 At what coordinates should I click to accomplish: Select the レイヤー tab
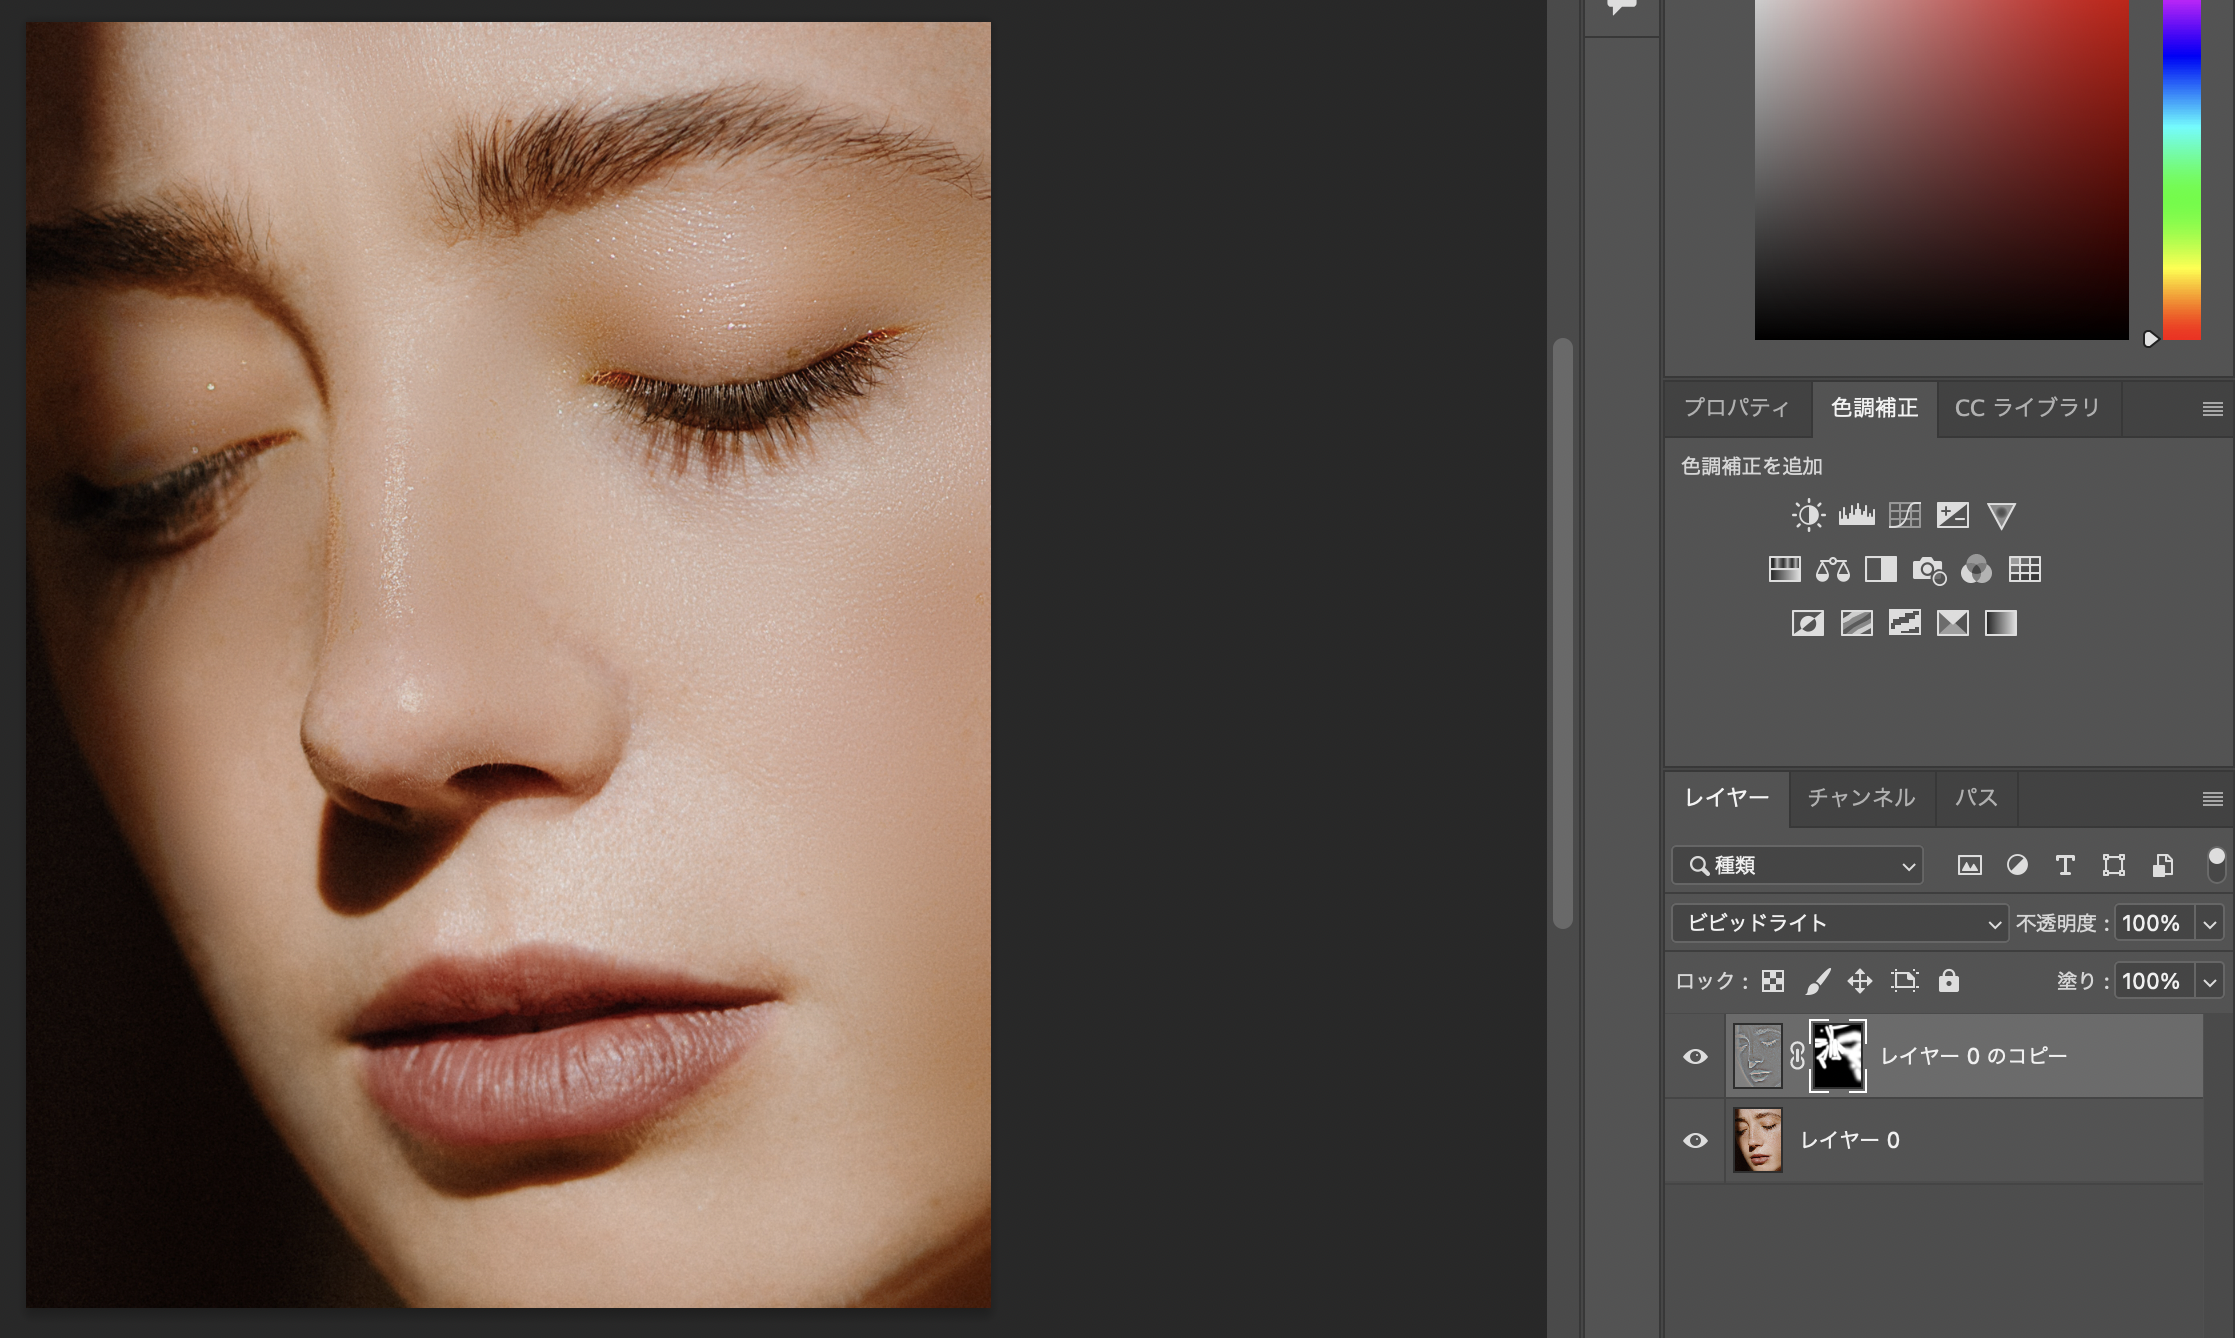(x=1727, y=798)
